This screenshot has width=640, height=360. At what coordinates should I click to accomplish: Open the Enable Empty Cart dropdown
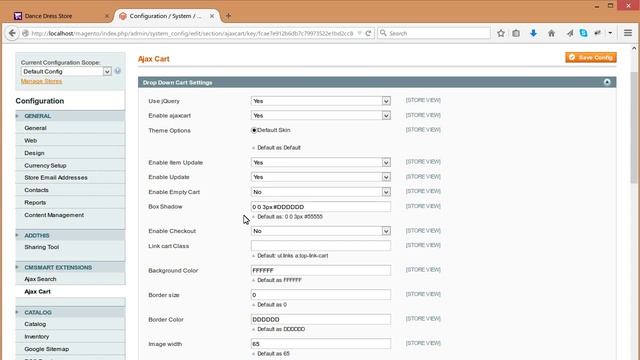(x=321, y=192)
